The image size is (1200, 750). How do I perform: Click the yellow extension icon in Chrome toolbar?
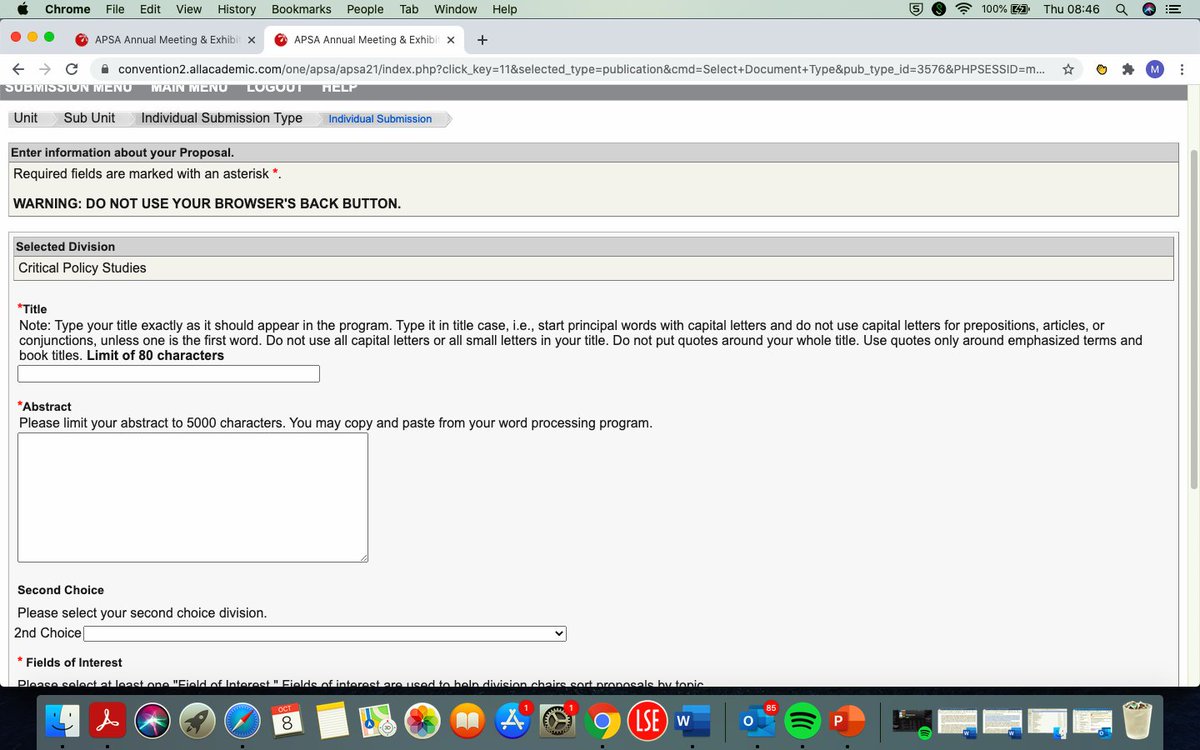point(1101,69)
